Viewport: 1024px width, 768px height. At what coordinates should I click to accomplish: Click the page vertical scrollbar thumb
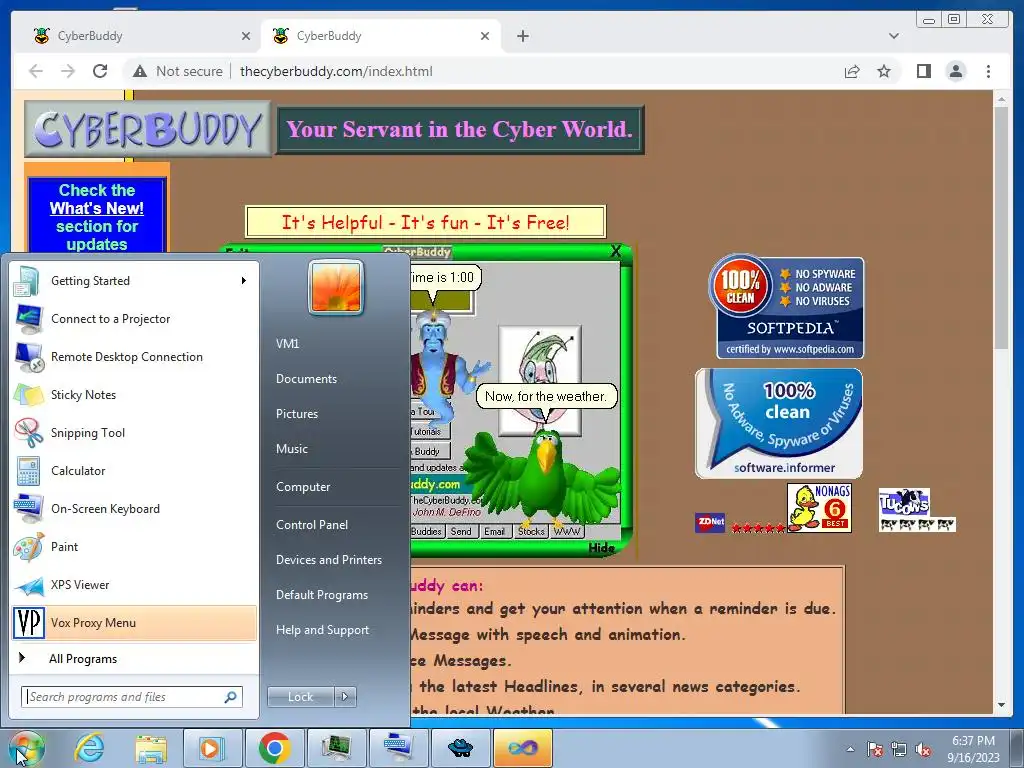(x=1001, y=229)
